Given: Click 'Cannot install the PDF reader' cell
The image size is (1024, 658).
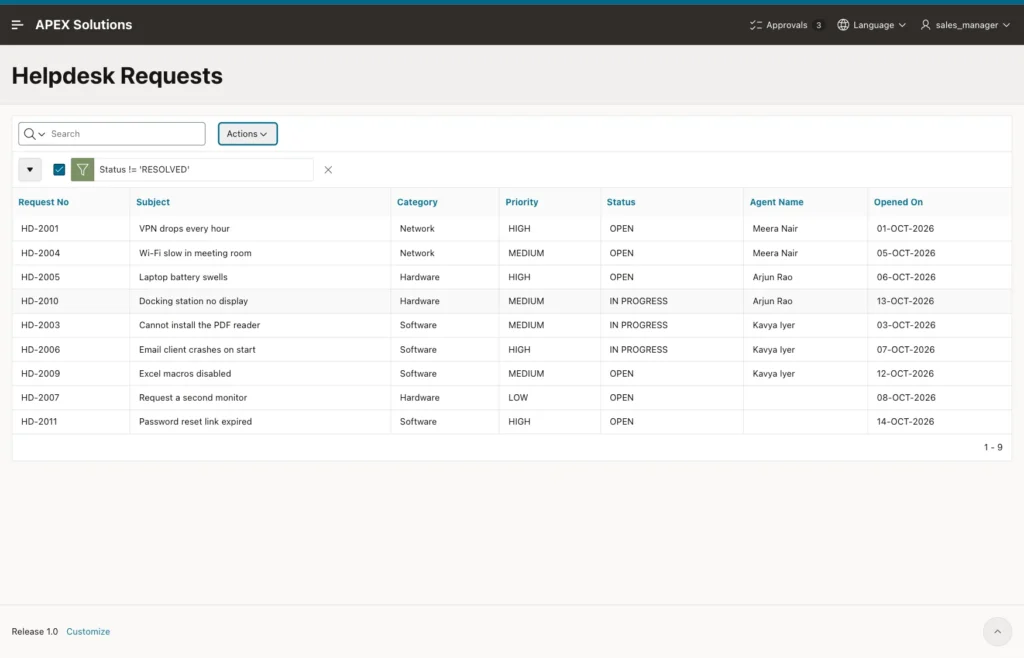Looking at the screenshot, I should tap(260, 325).
